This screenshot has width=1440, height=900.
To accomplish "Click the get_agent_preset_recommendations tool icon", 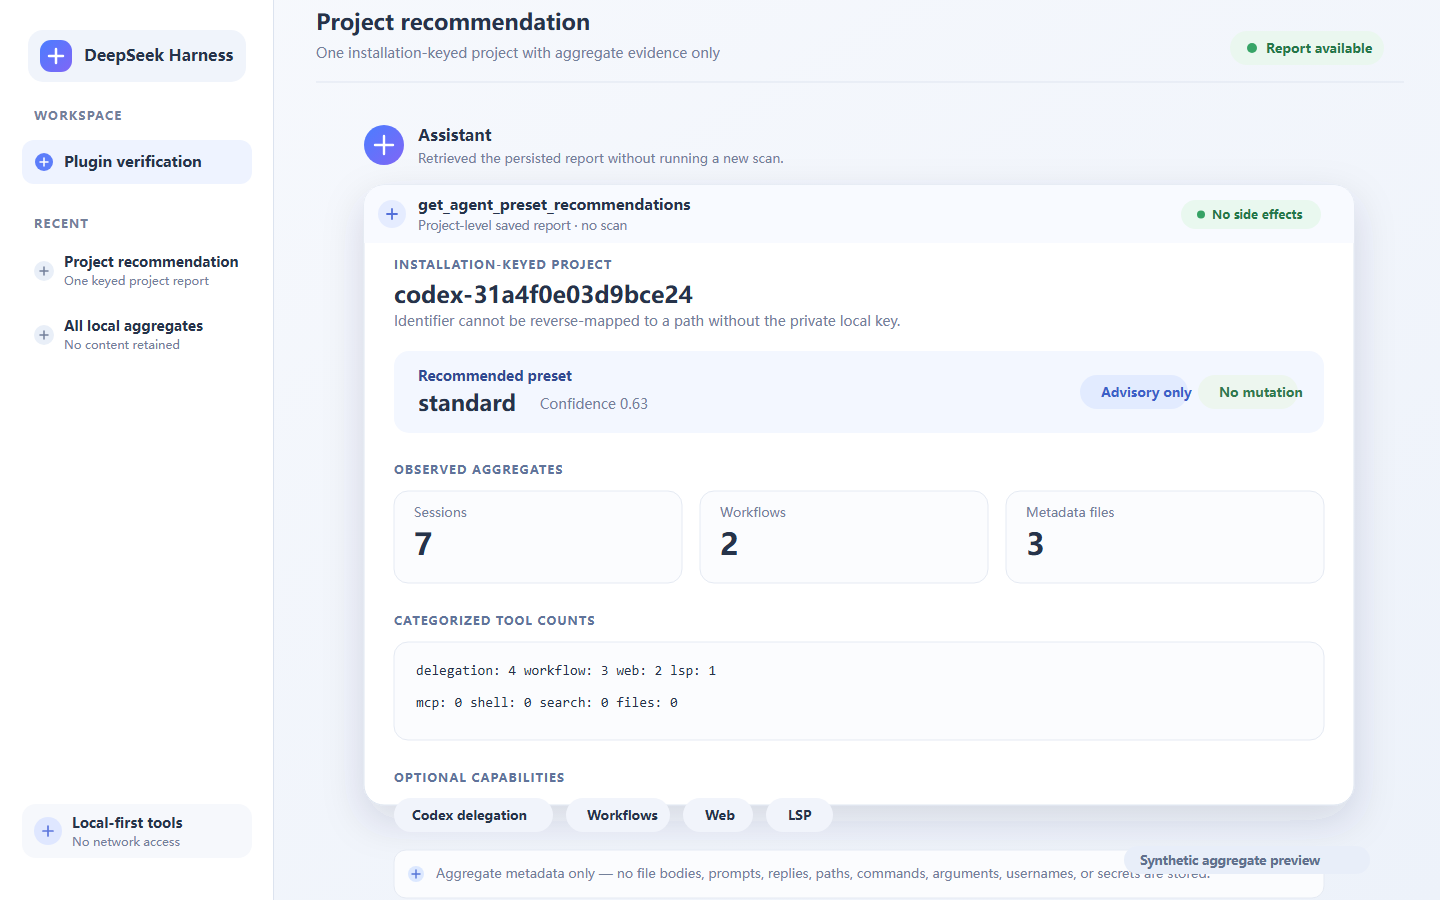I will pyautogui.click(x=392, y=214).
